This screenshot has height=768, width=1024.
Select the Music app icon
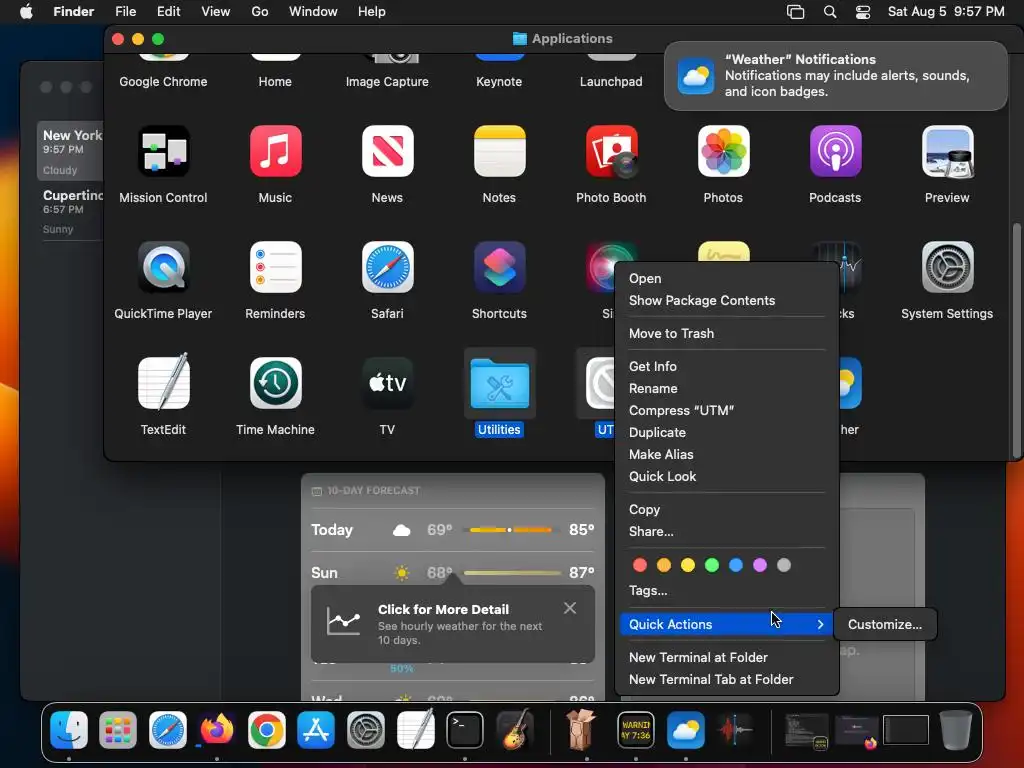(276, 152)
